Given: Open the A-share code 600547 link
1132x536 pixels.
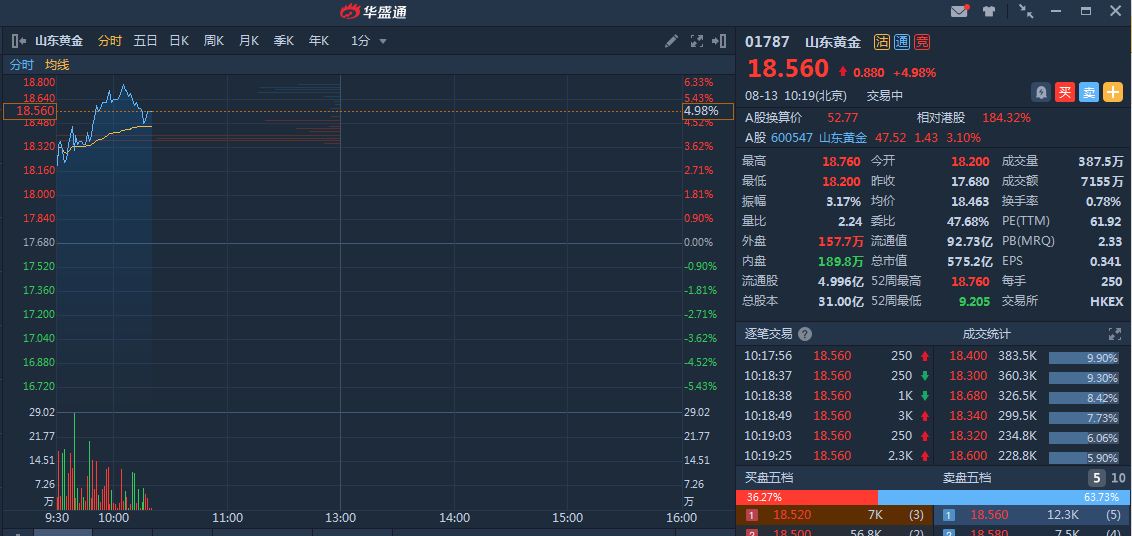Looking at the screenshot, I should tap(791, 137).
